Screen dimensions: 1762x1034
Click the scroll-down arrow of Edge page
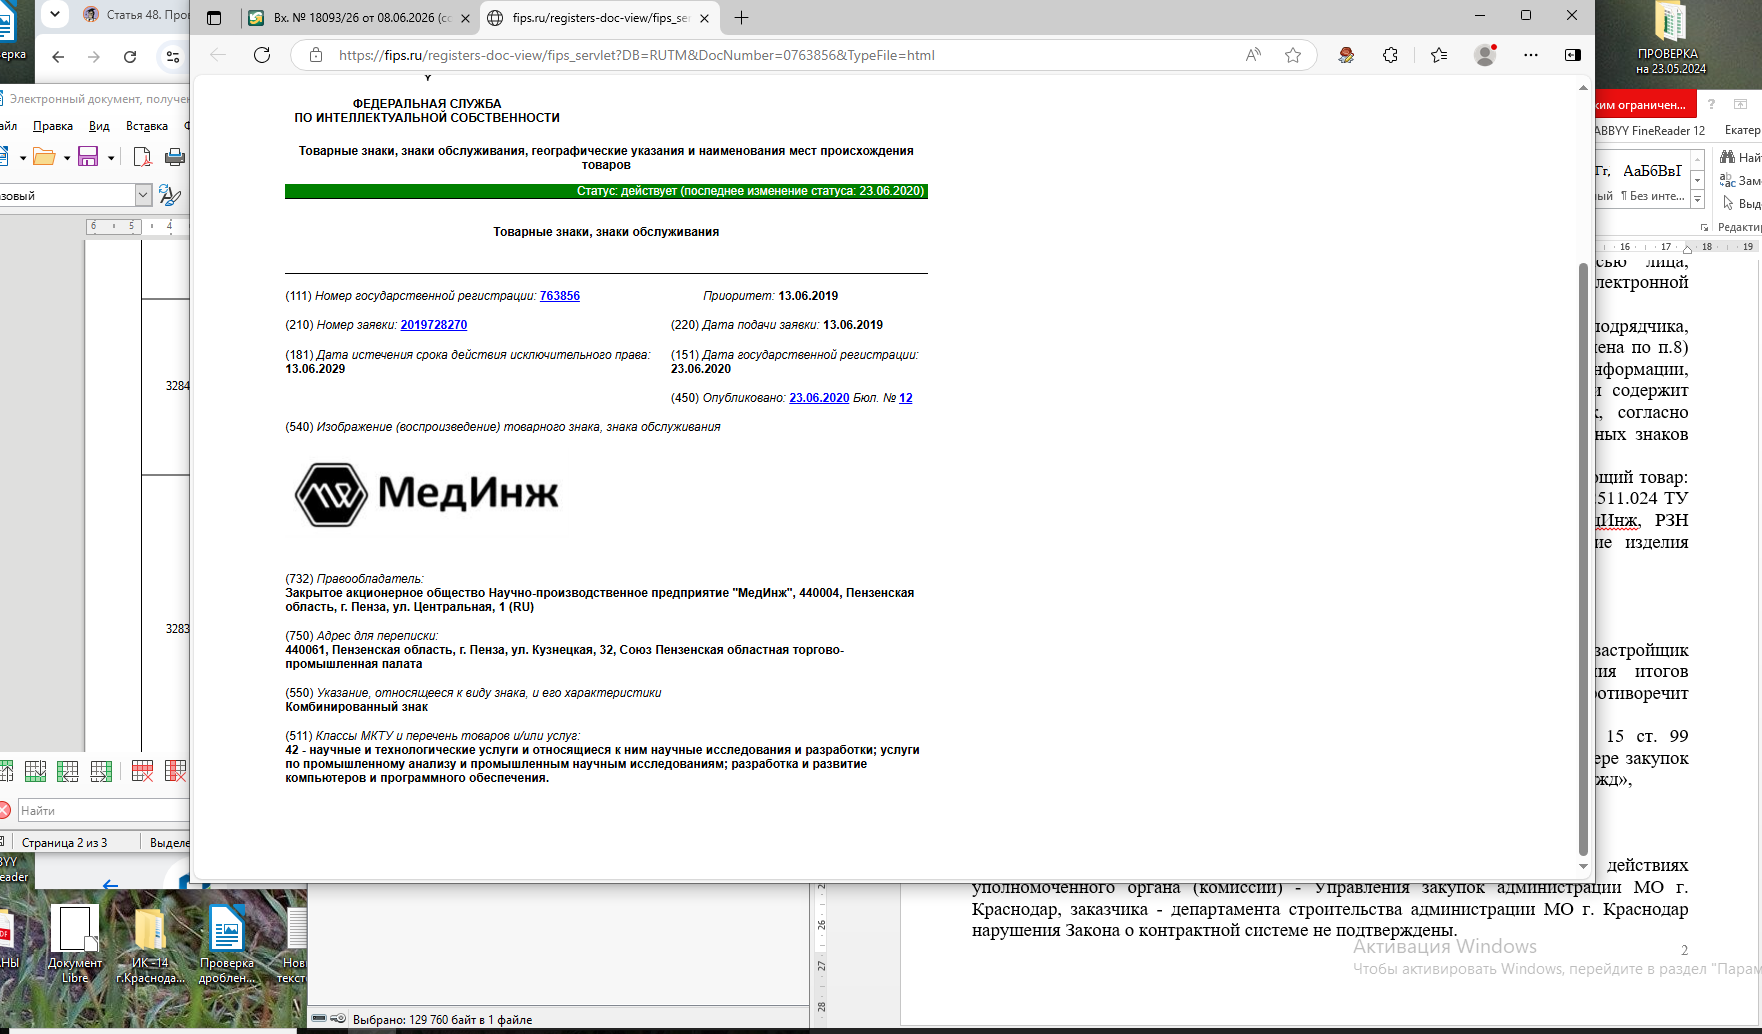click(1583, 867)
